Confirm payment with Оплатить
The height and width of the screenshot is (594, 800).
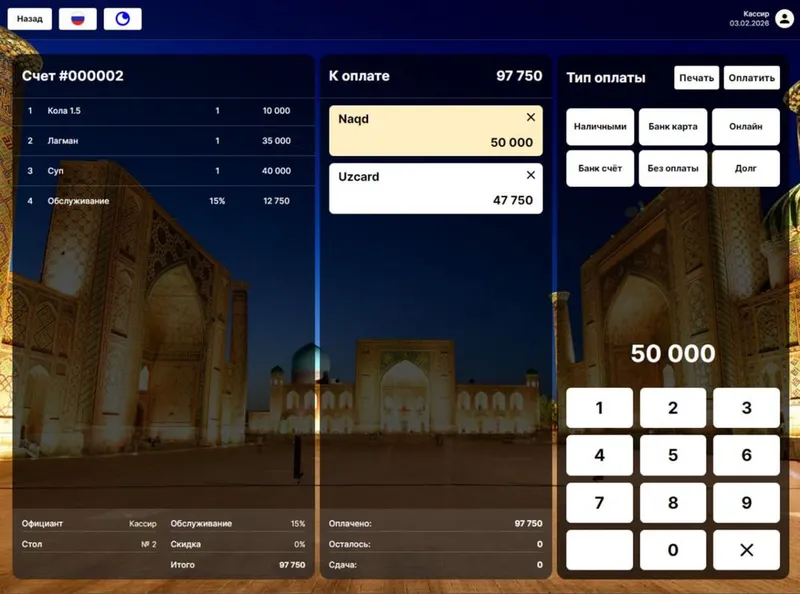pos(752,78)
